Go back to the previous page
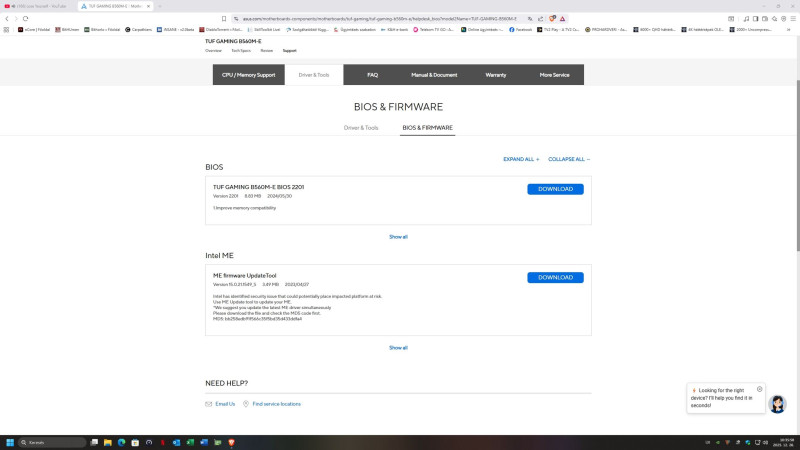This screenshot has width=800, height=450. tap(7, 18)
